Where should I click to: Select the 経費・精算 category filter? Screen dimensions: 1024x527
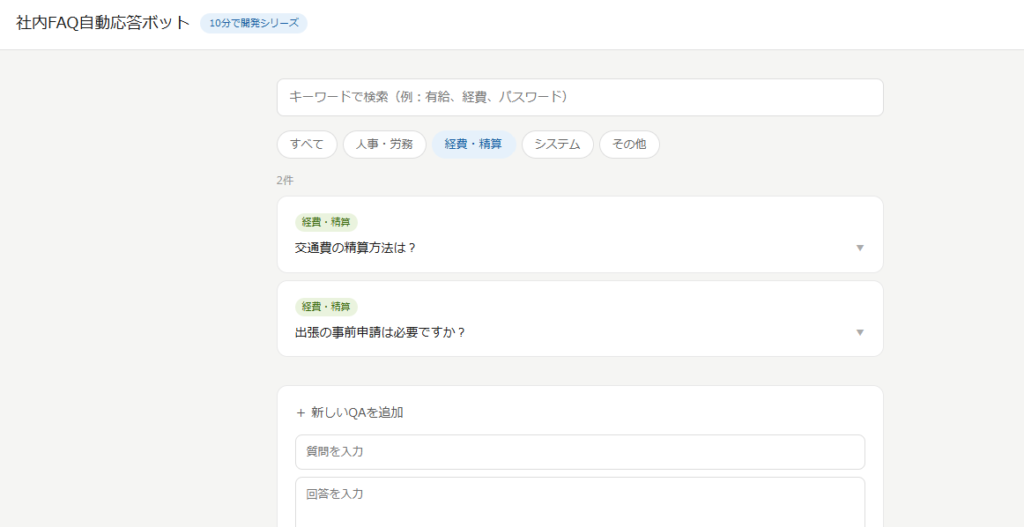[473, 144]
